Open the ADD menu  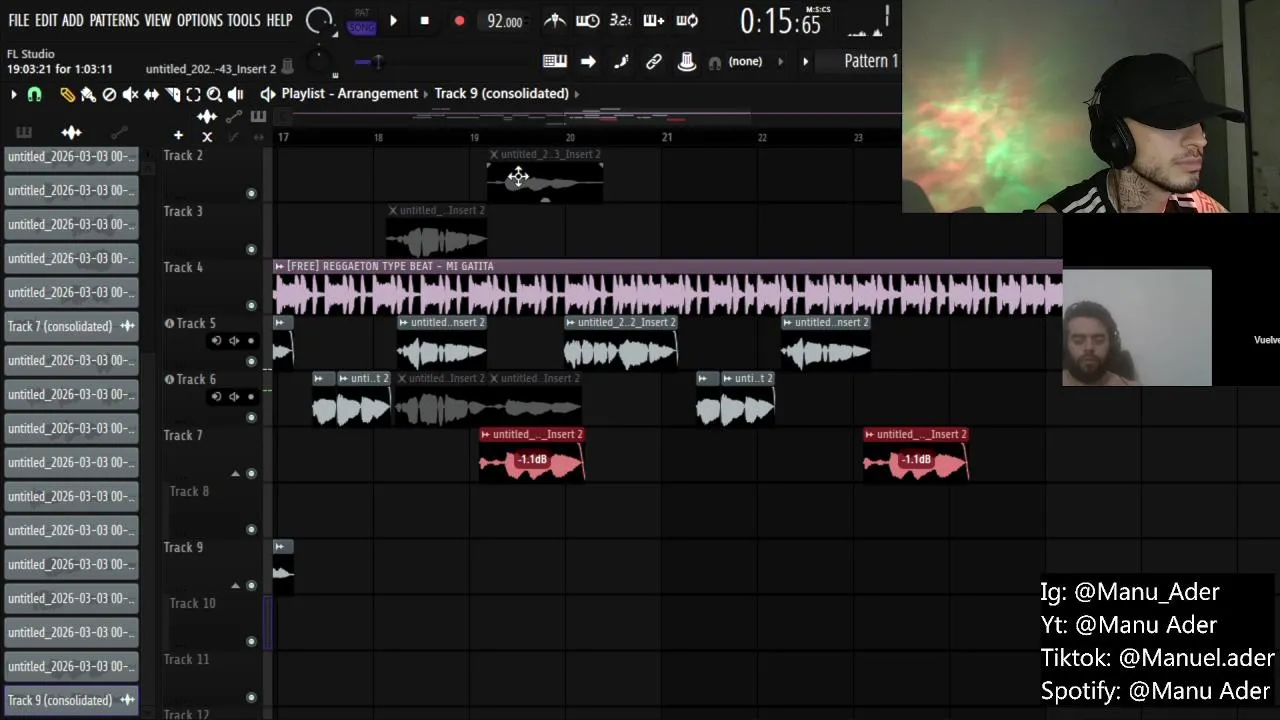pos(73,20)
